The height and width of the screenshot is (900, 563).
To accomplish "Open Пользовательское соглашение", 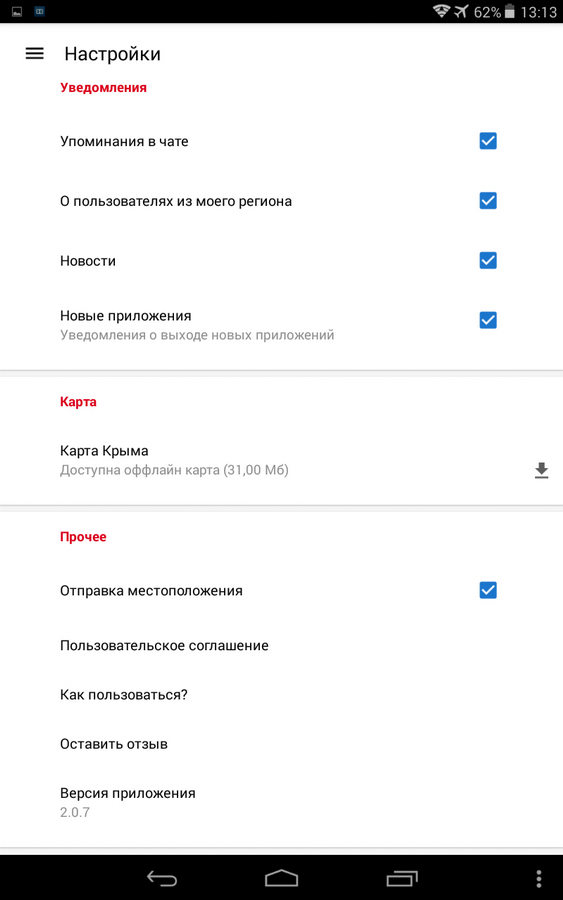I will (x=281, y=646).
